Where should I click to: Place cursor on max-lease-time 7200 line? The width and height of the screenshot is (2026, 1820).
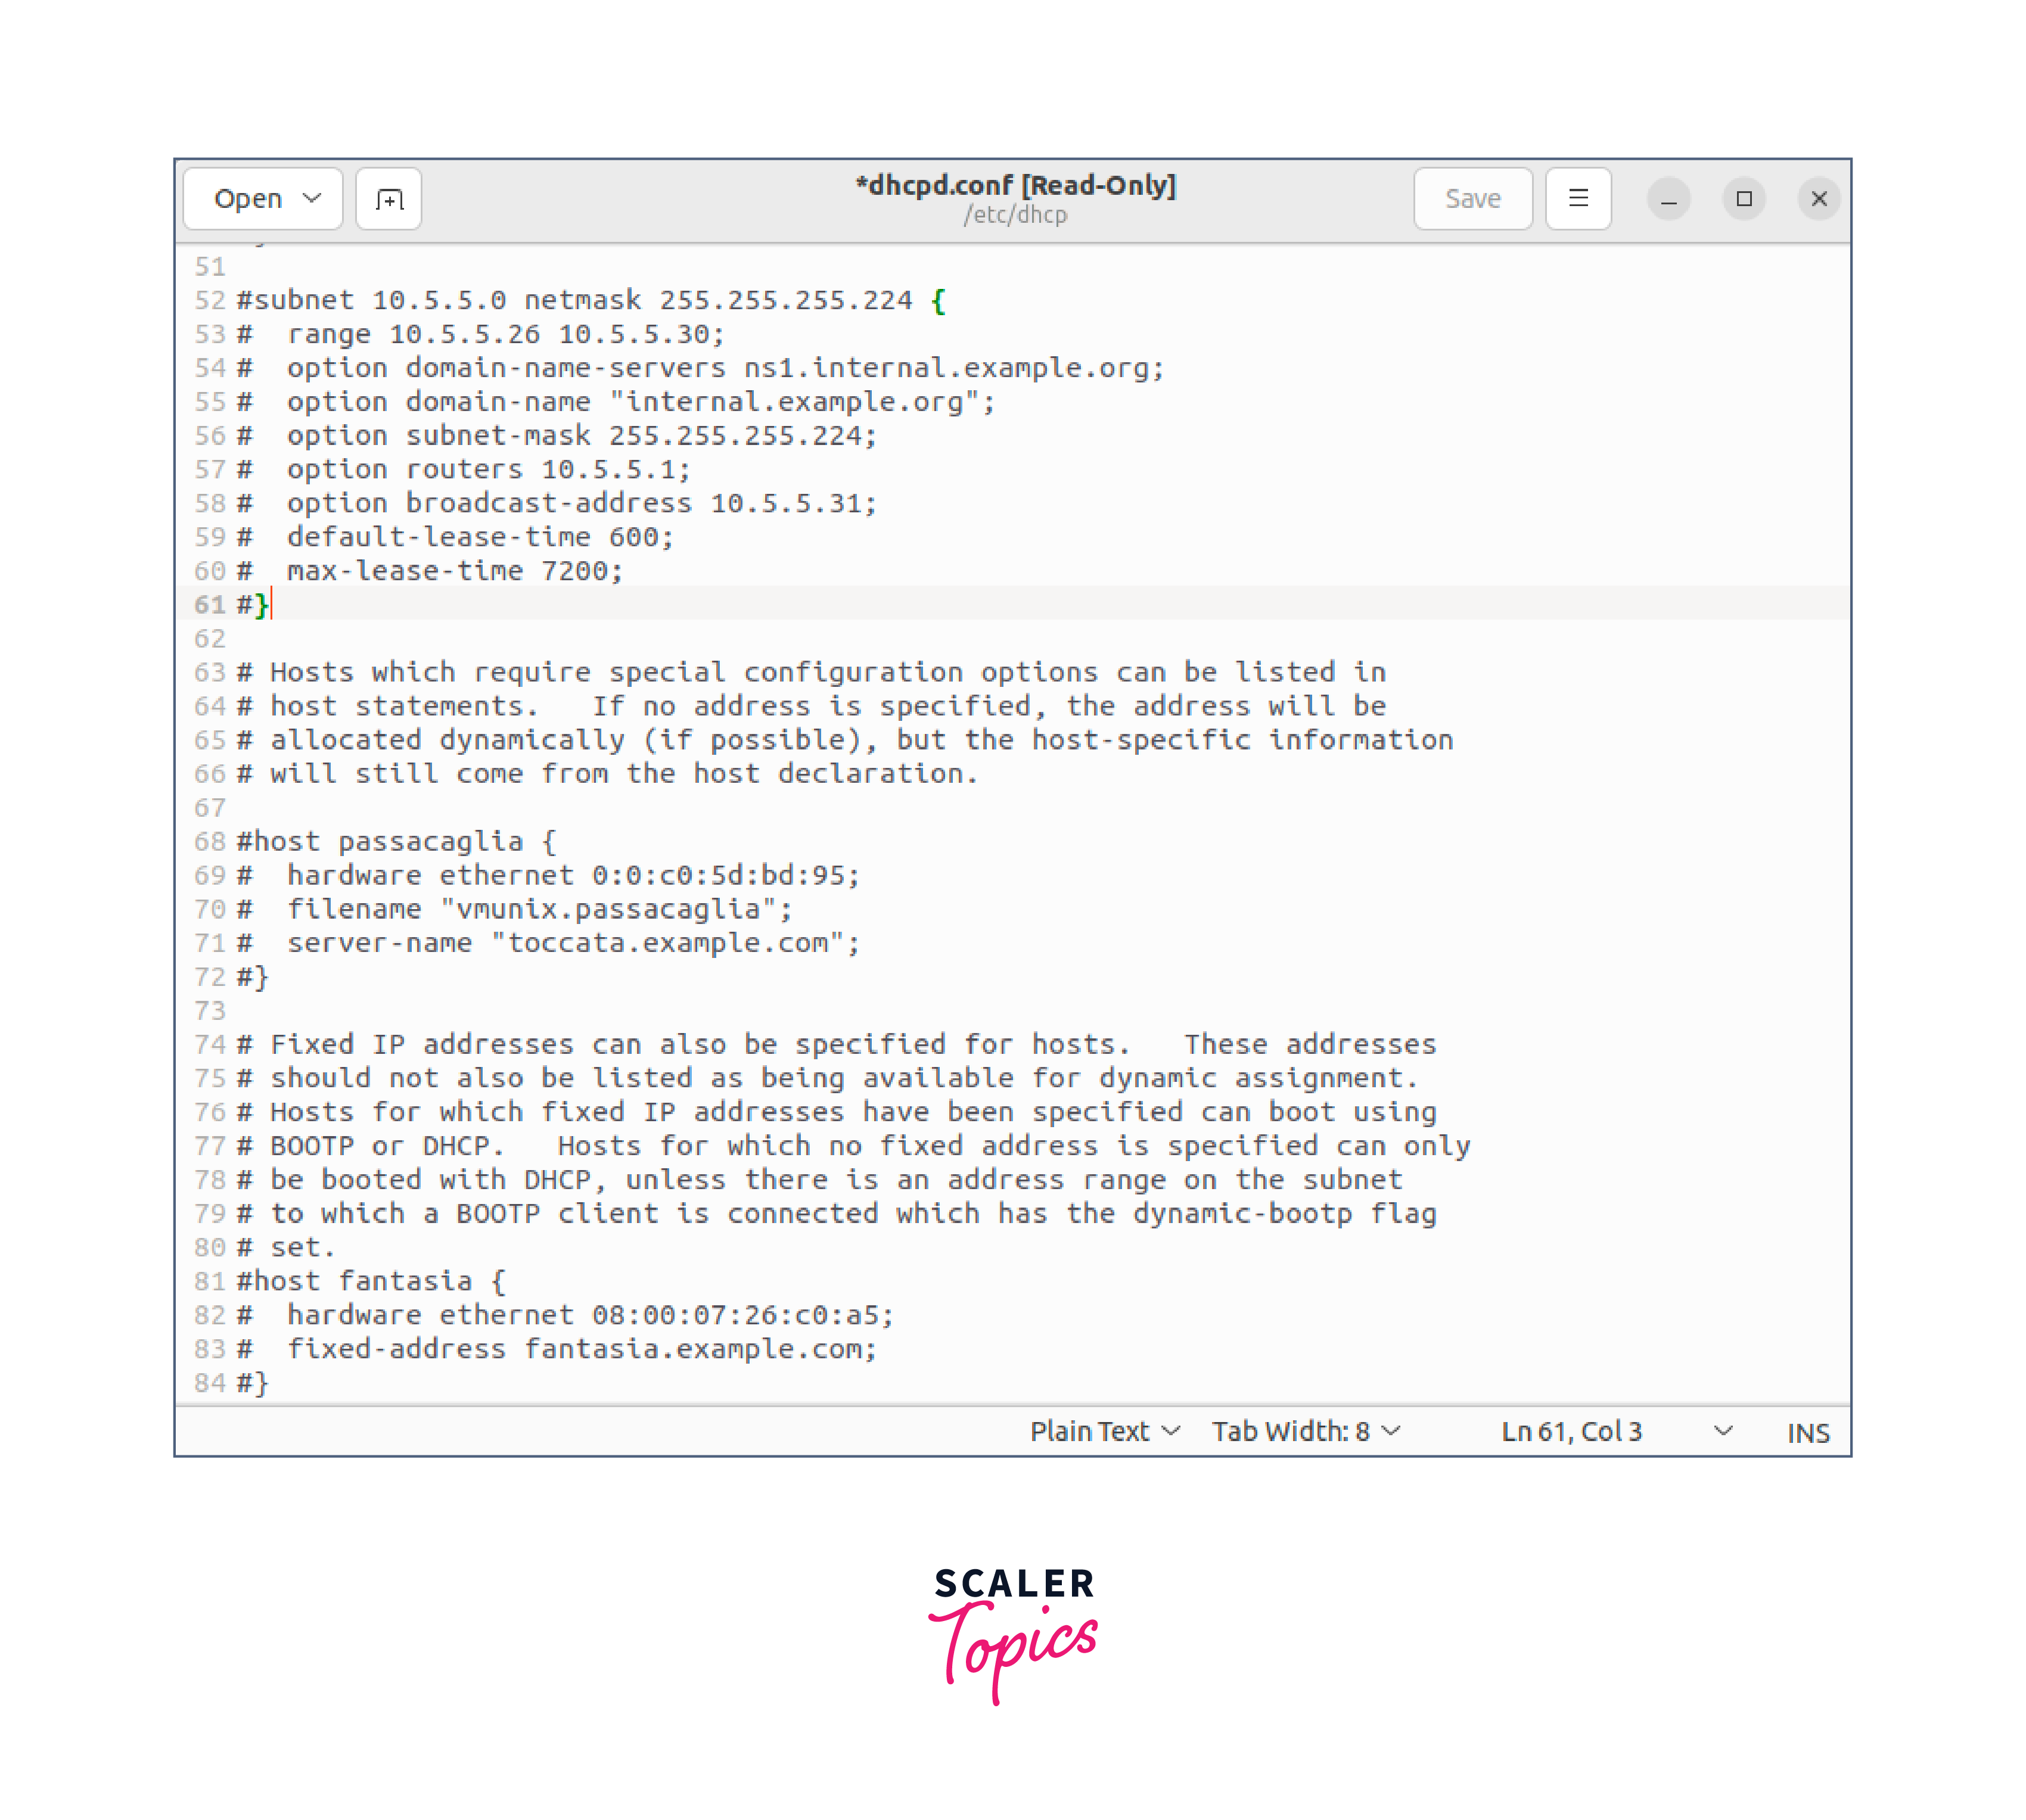tap(455, 571)
